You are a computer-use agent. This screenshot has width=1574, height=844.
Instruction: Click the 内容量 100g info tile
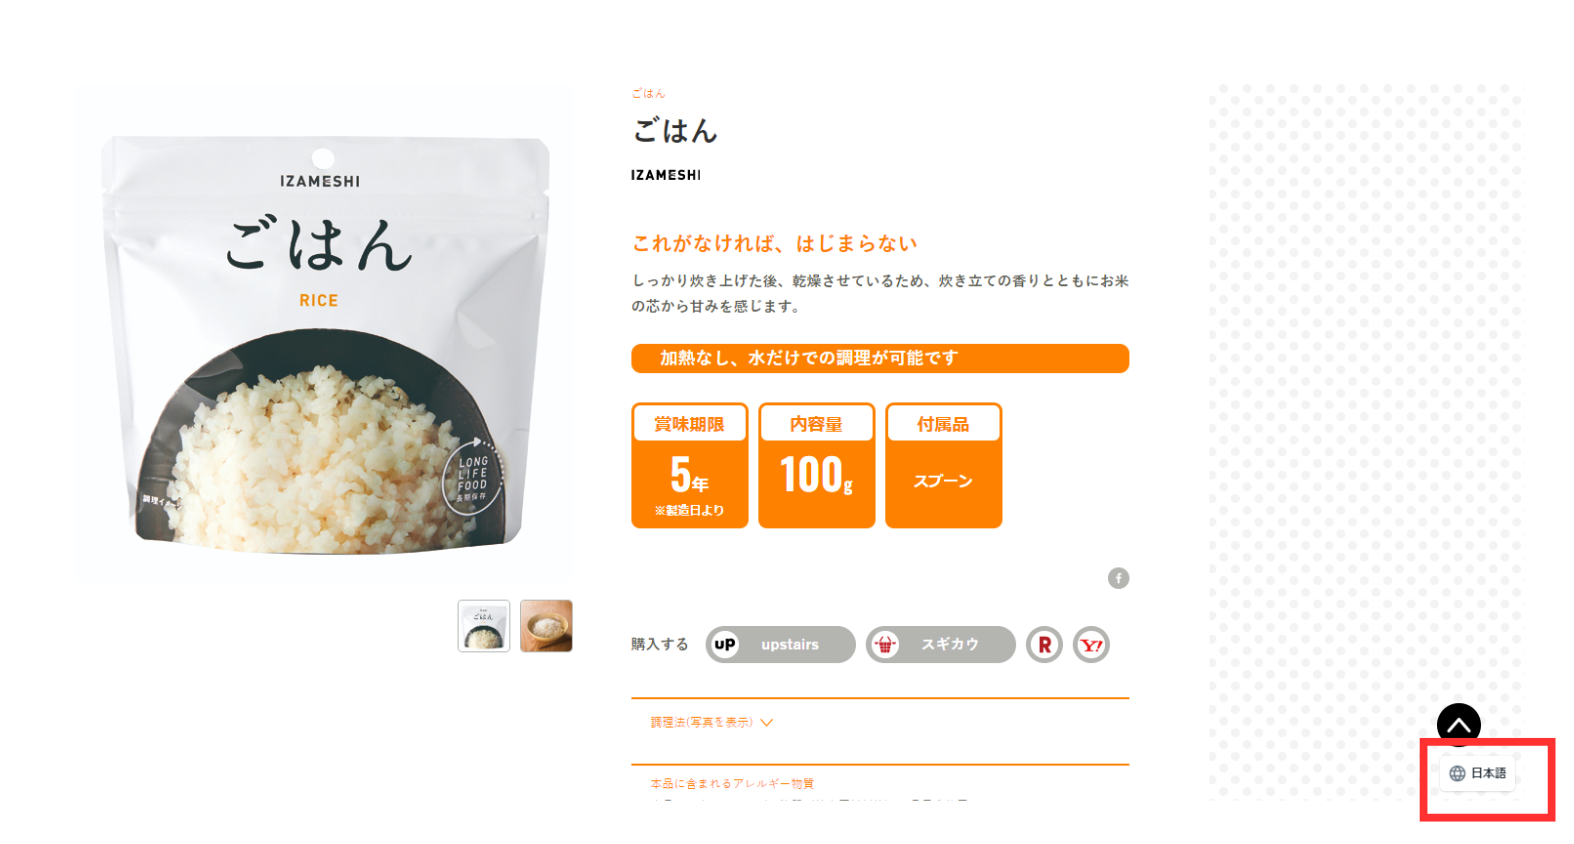click(817, 465)
